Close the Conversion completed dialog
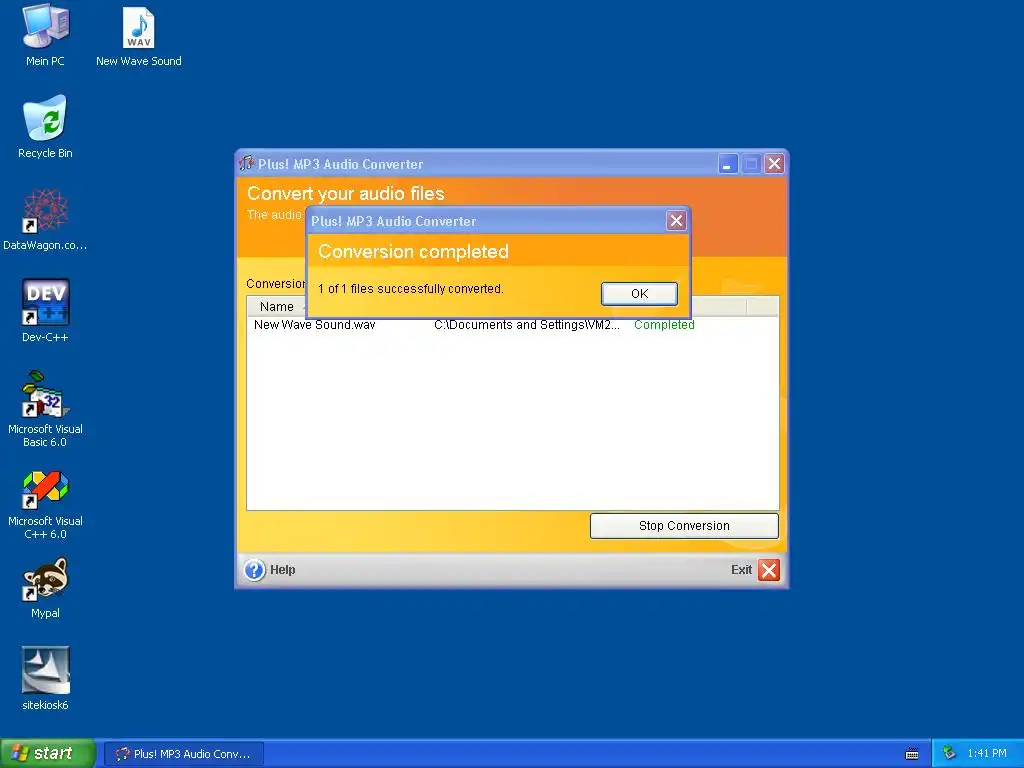The image size is (1024, 768). [676, 221]
